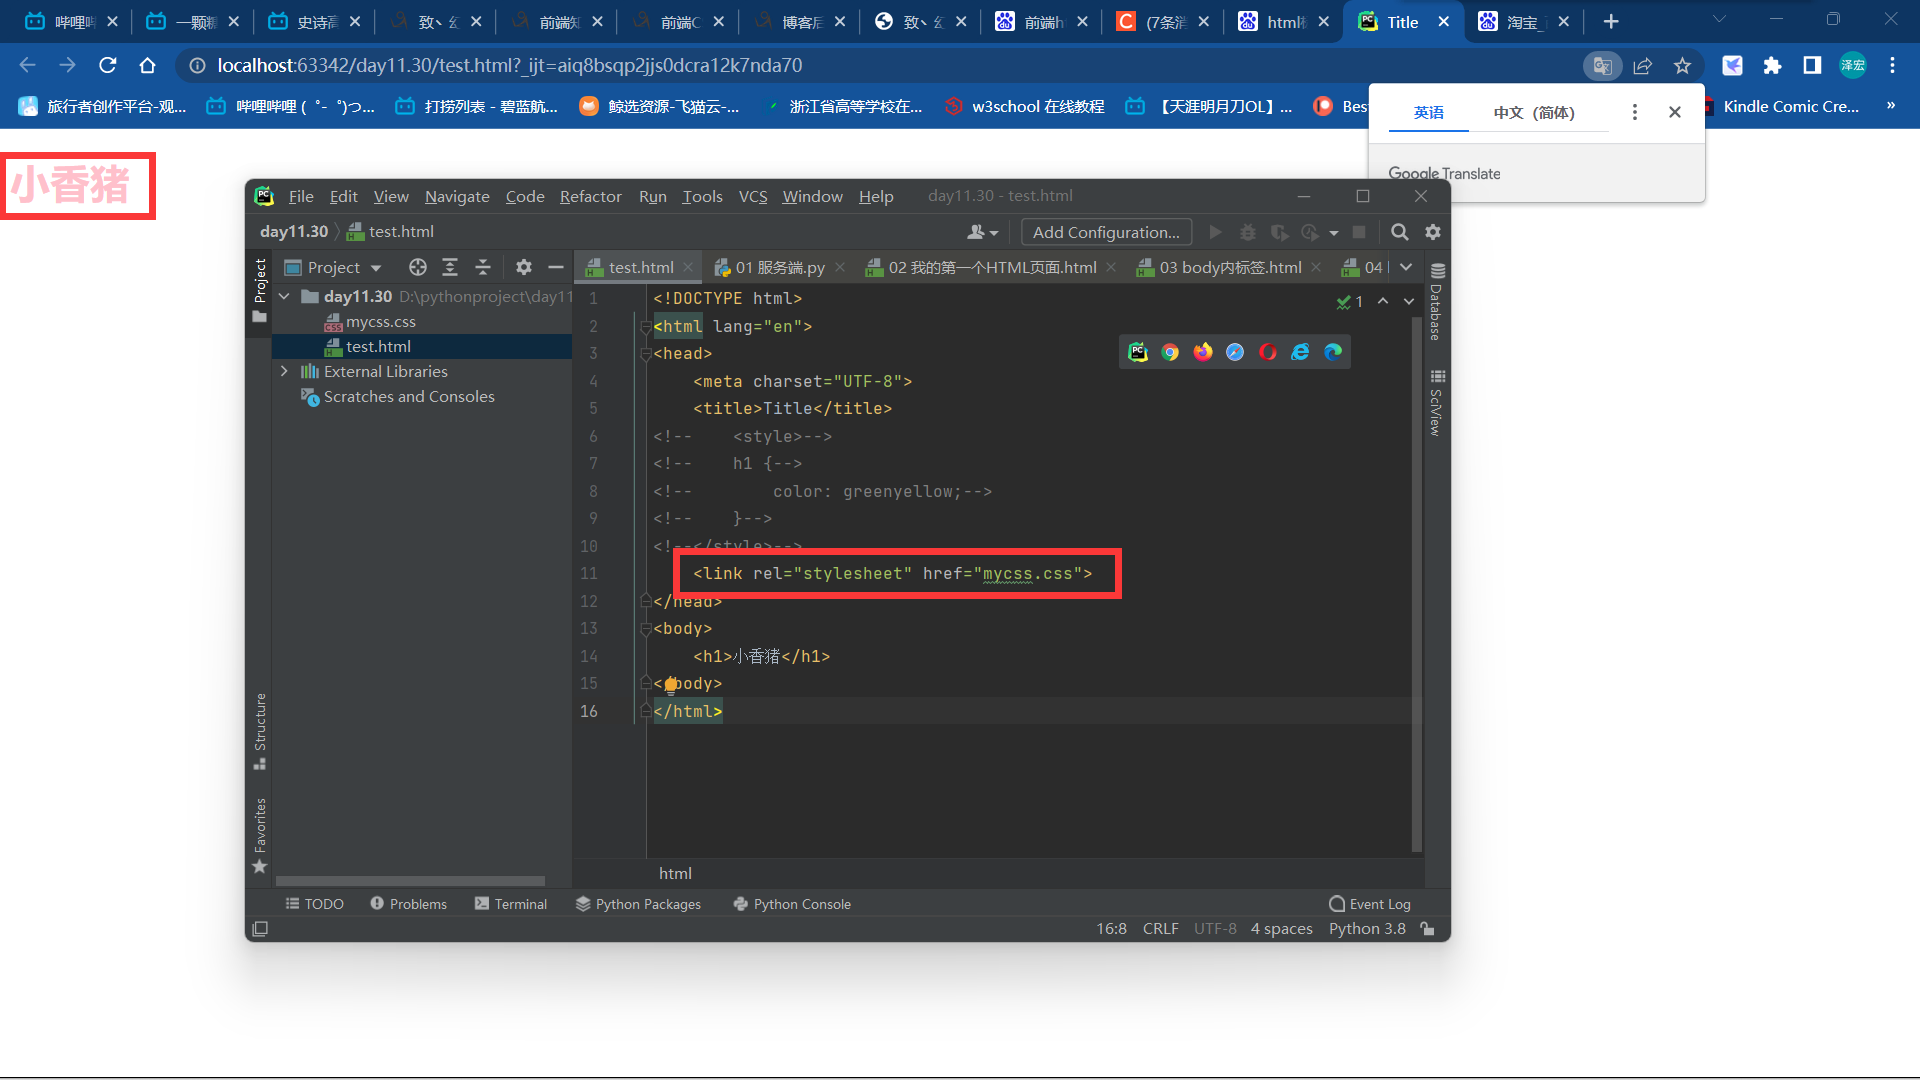Image resolution: width=1920 pixels, height=1080 pixels.
Task: Open preview in Chrome browser icon
Action: click(x=1170, y=352)
